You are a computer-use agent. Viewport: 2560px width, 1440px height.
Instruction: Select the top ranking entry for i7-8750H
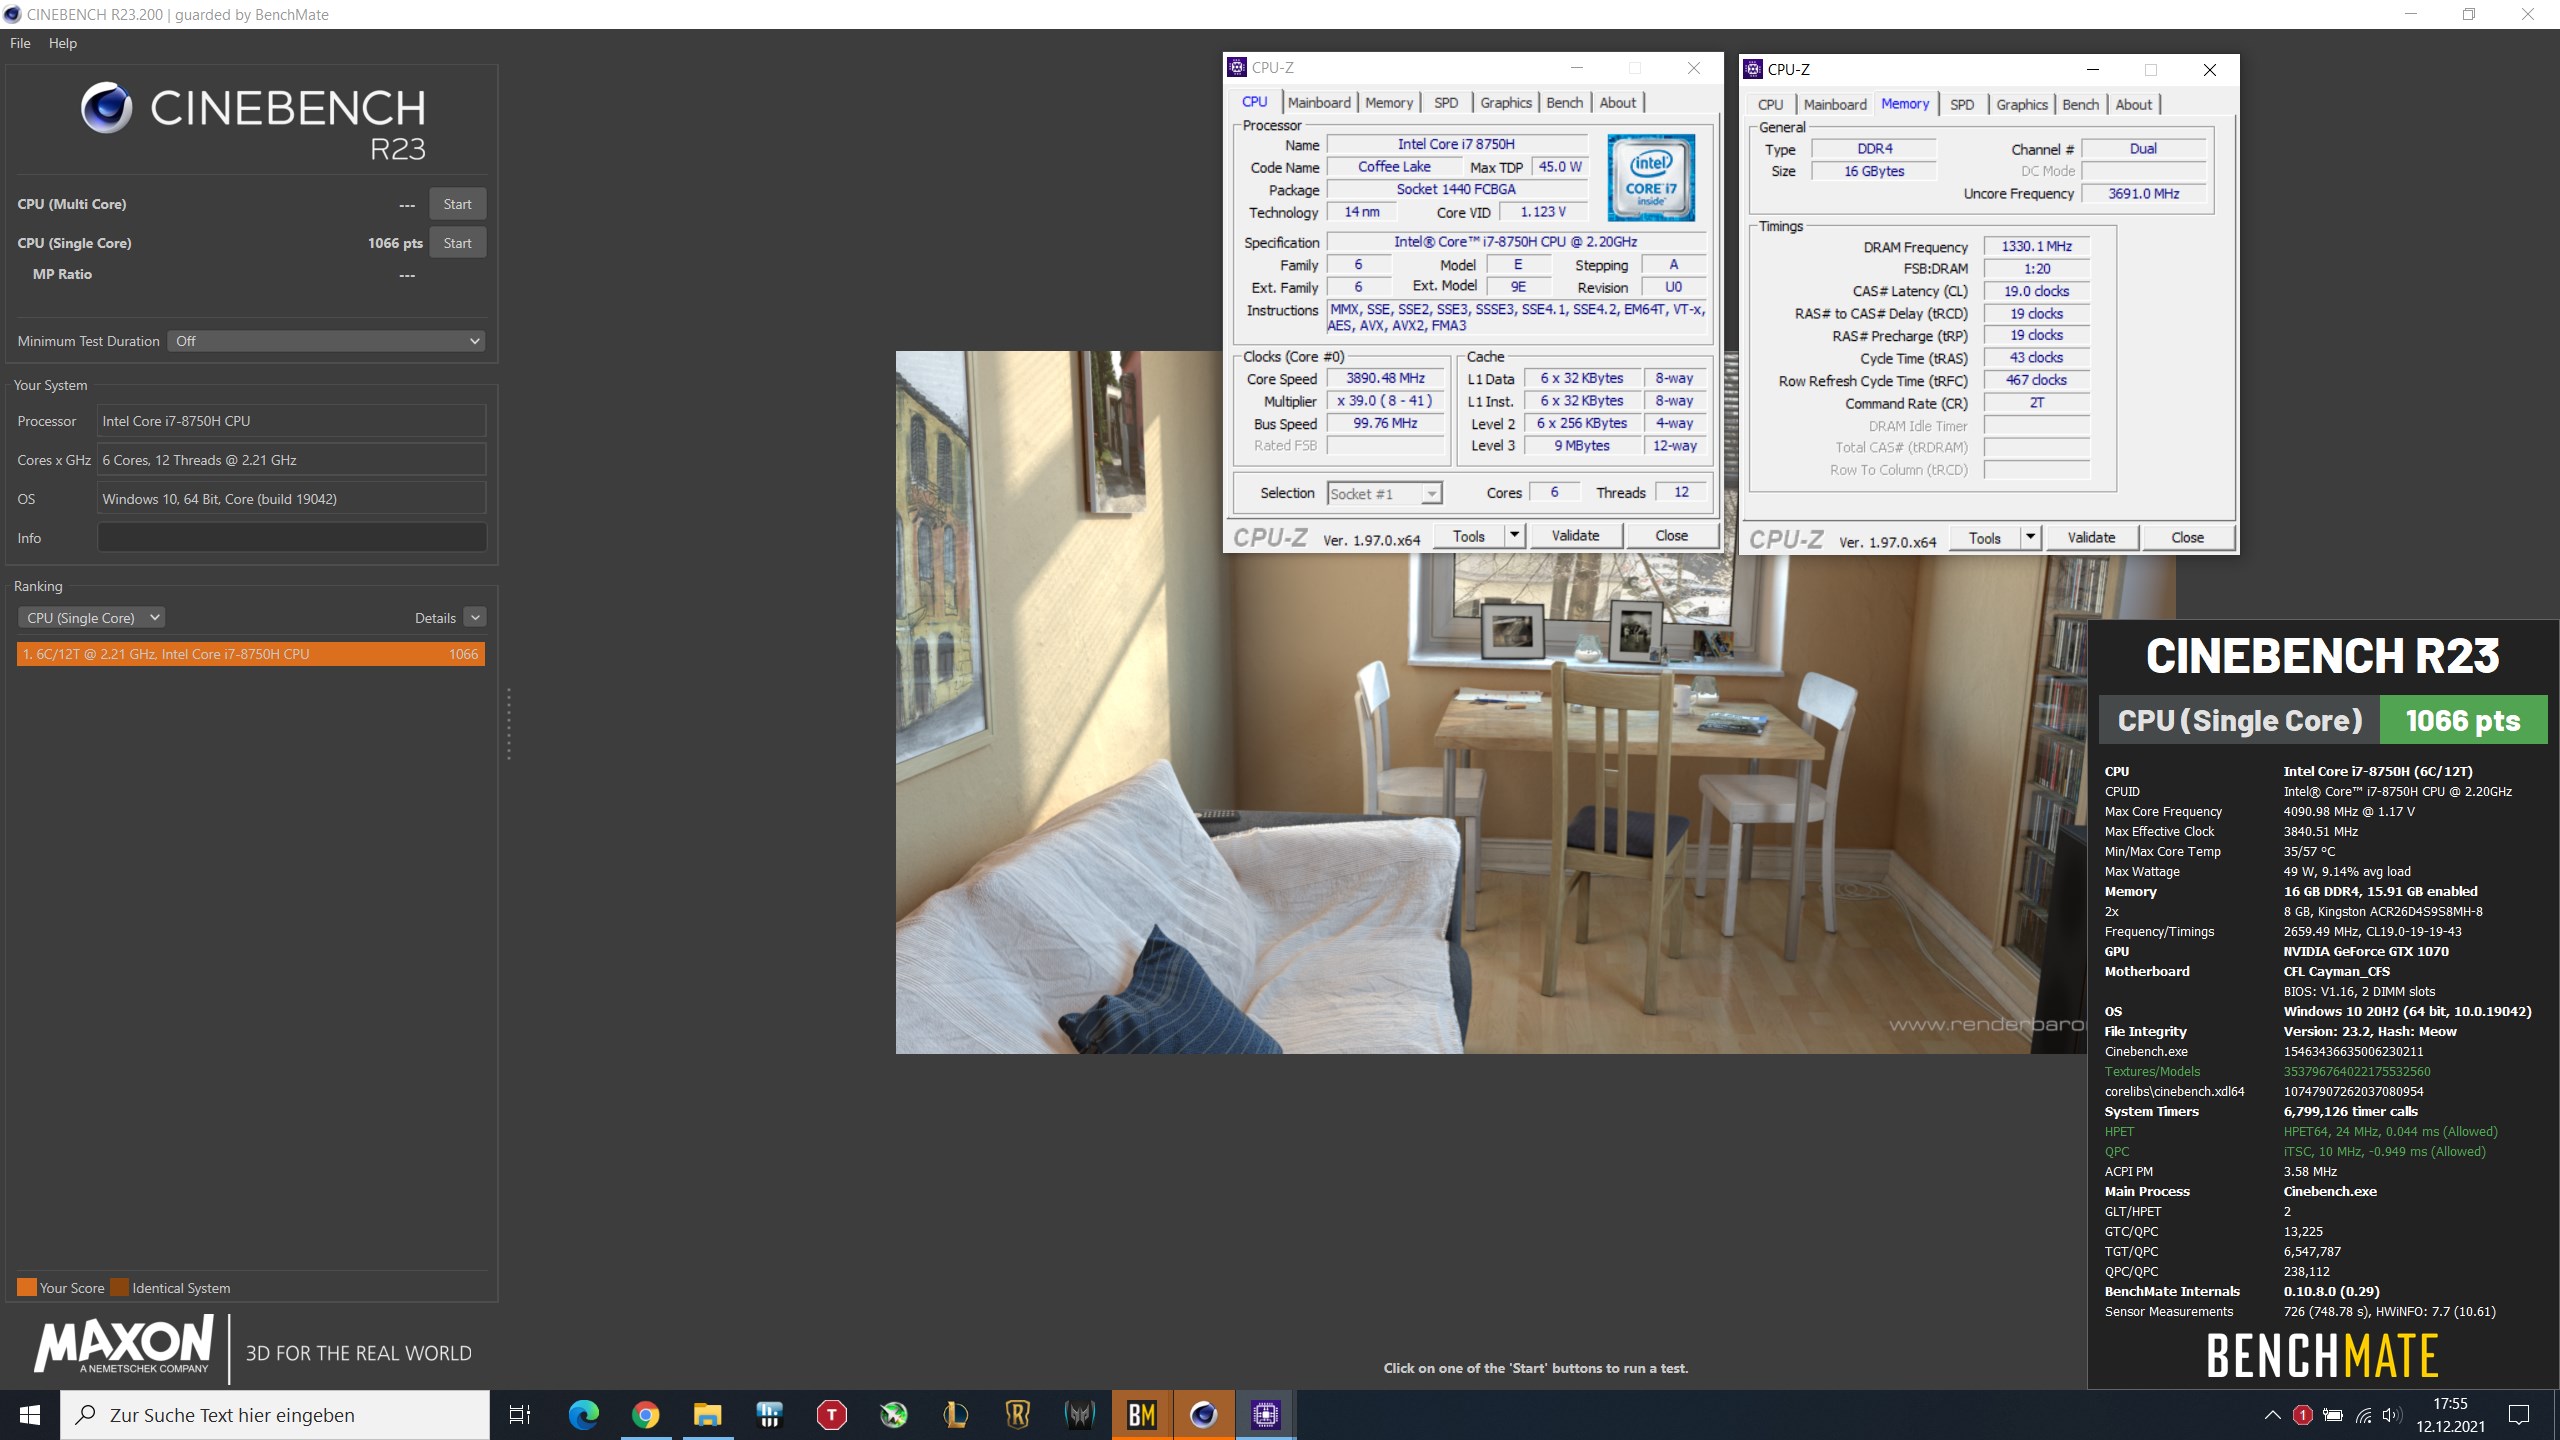(x=250, y=654)
